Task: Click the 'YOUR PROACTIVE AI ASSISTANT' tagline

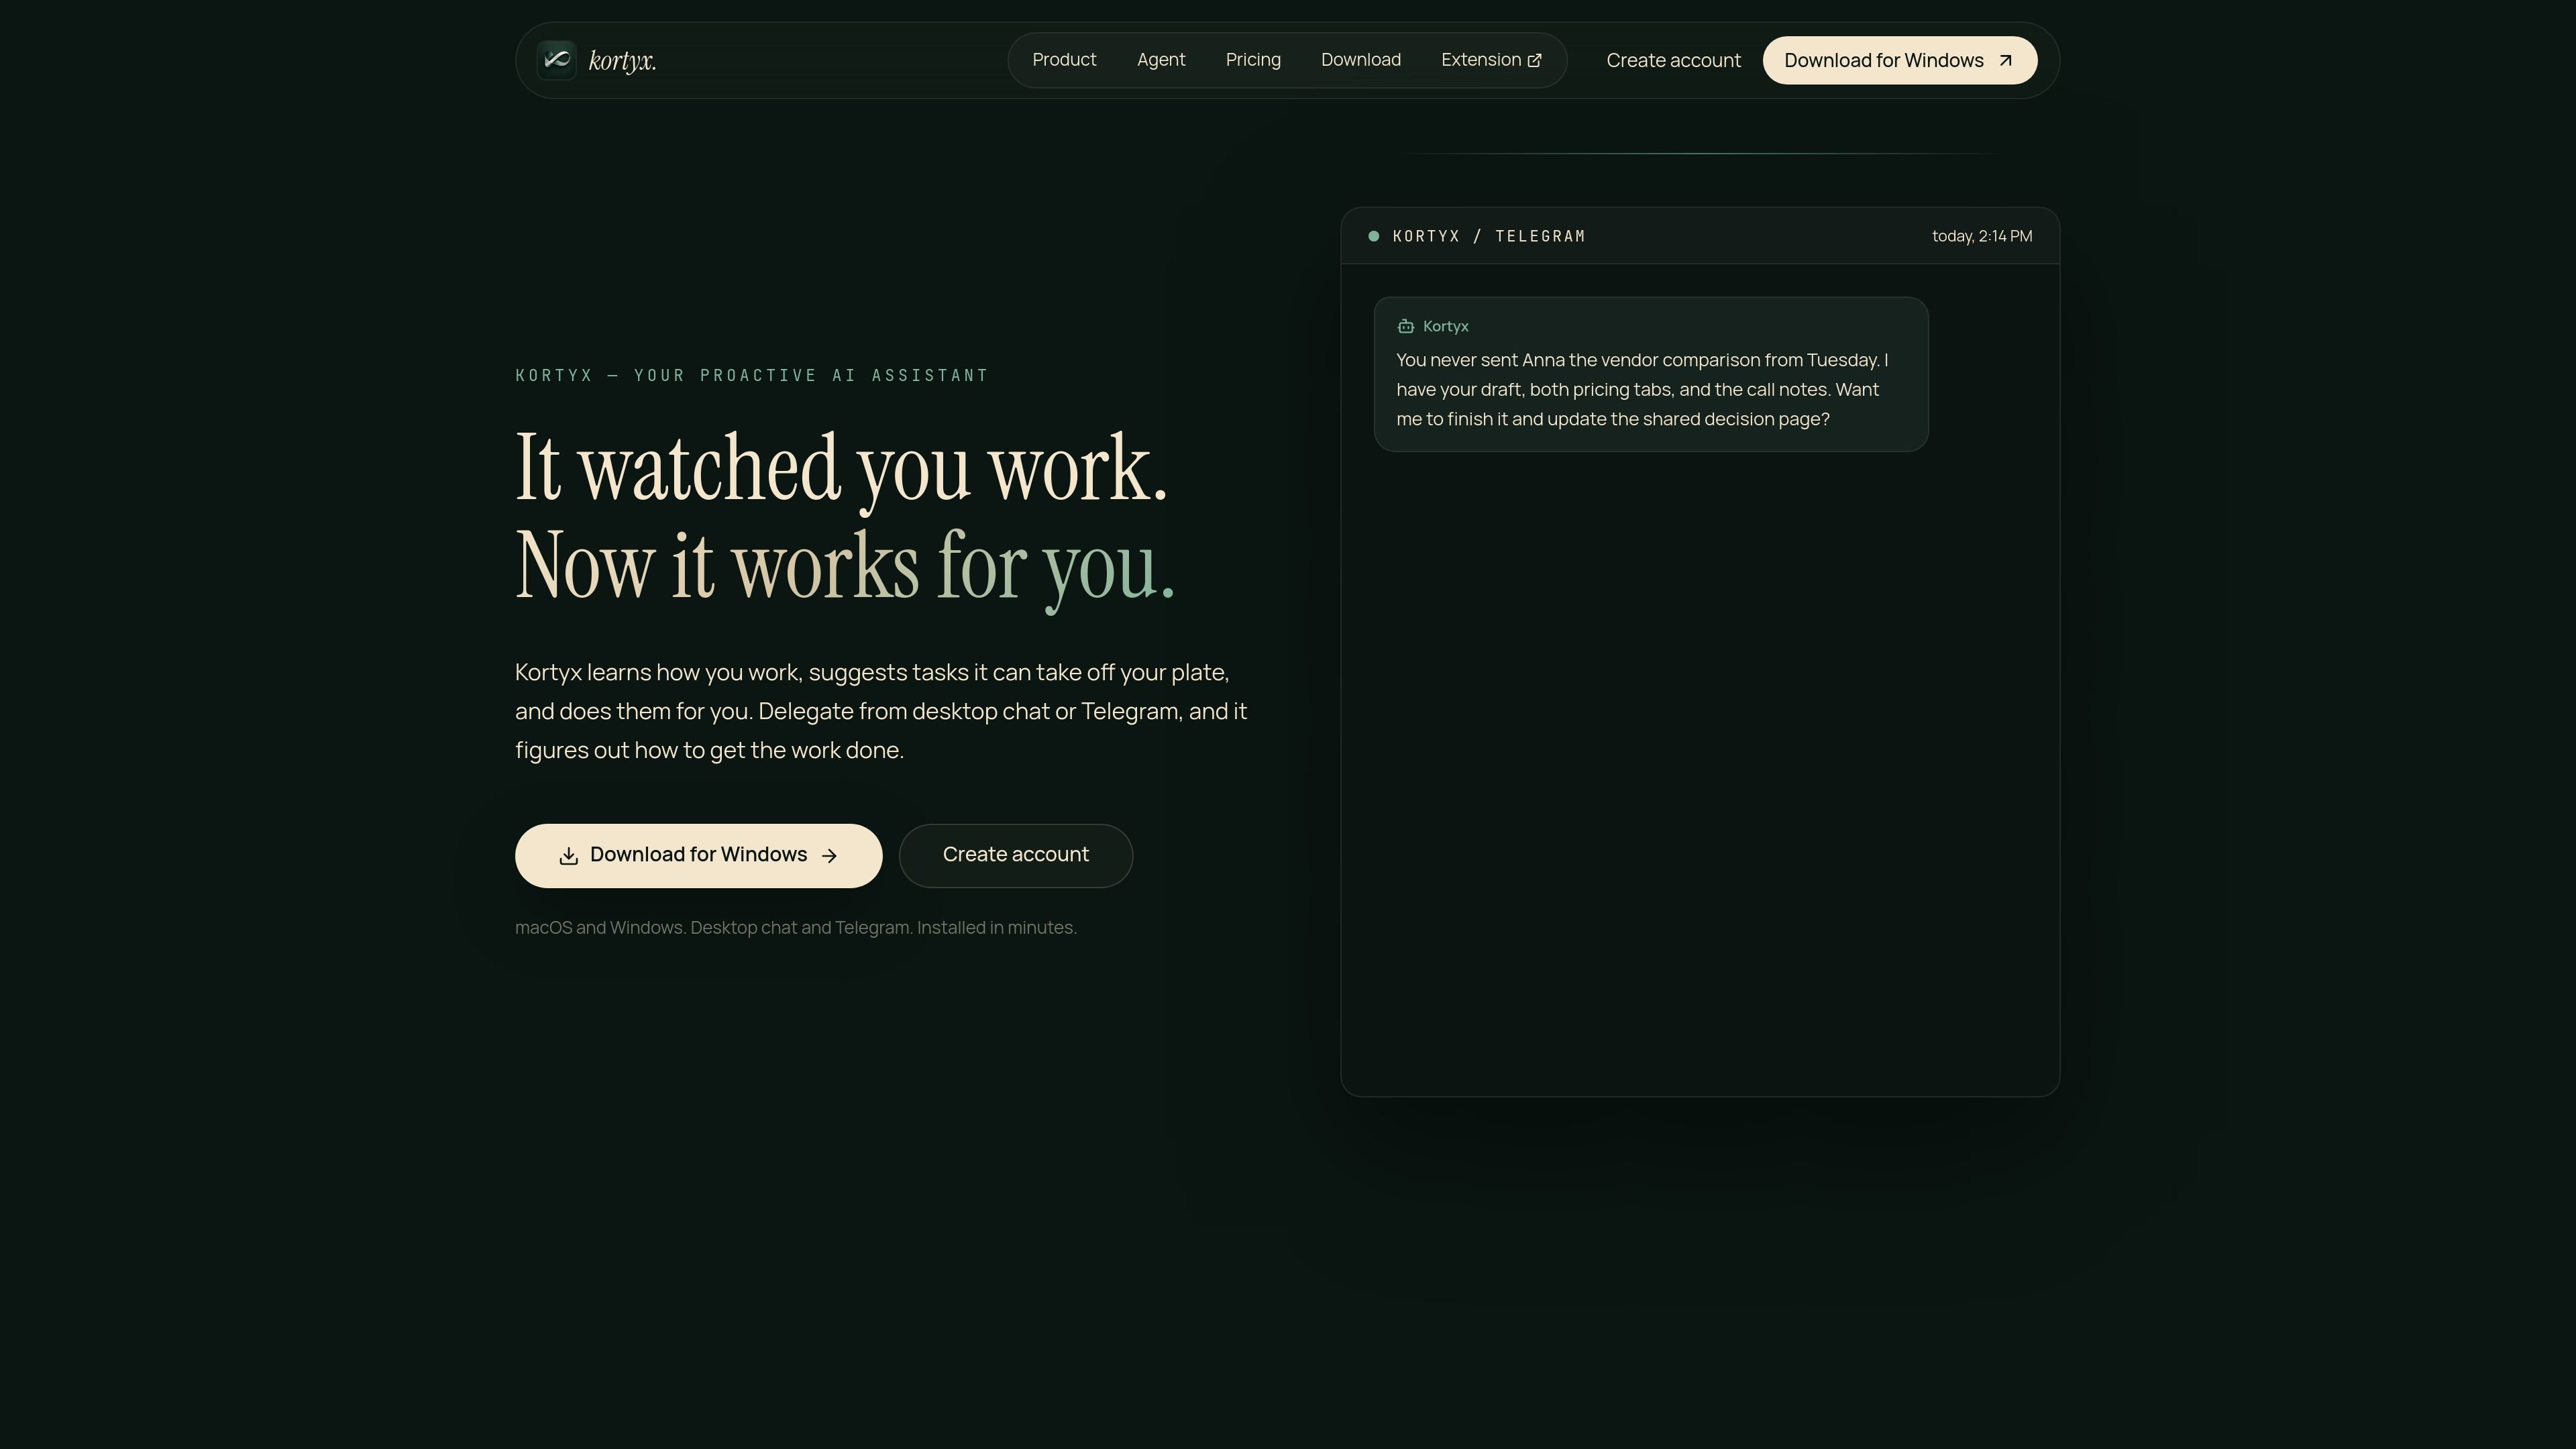Action: 811,375
